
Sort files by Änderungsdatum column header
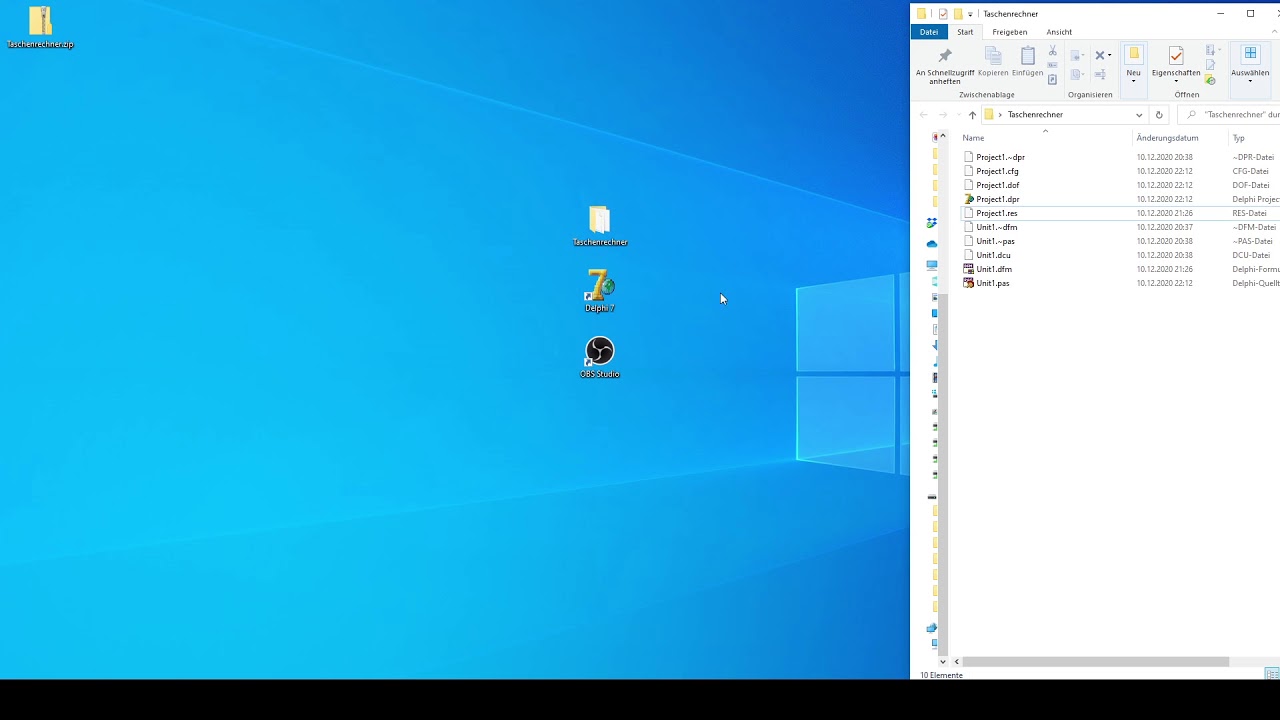(1180, 138)
